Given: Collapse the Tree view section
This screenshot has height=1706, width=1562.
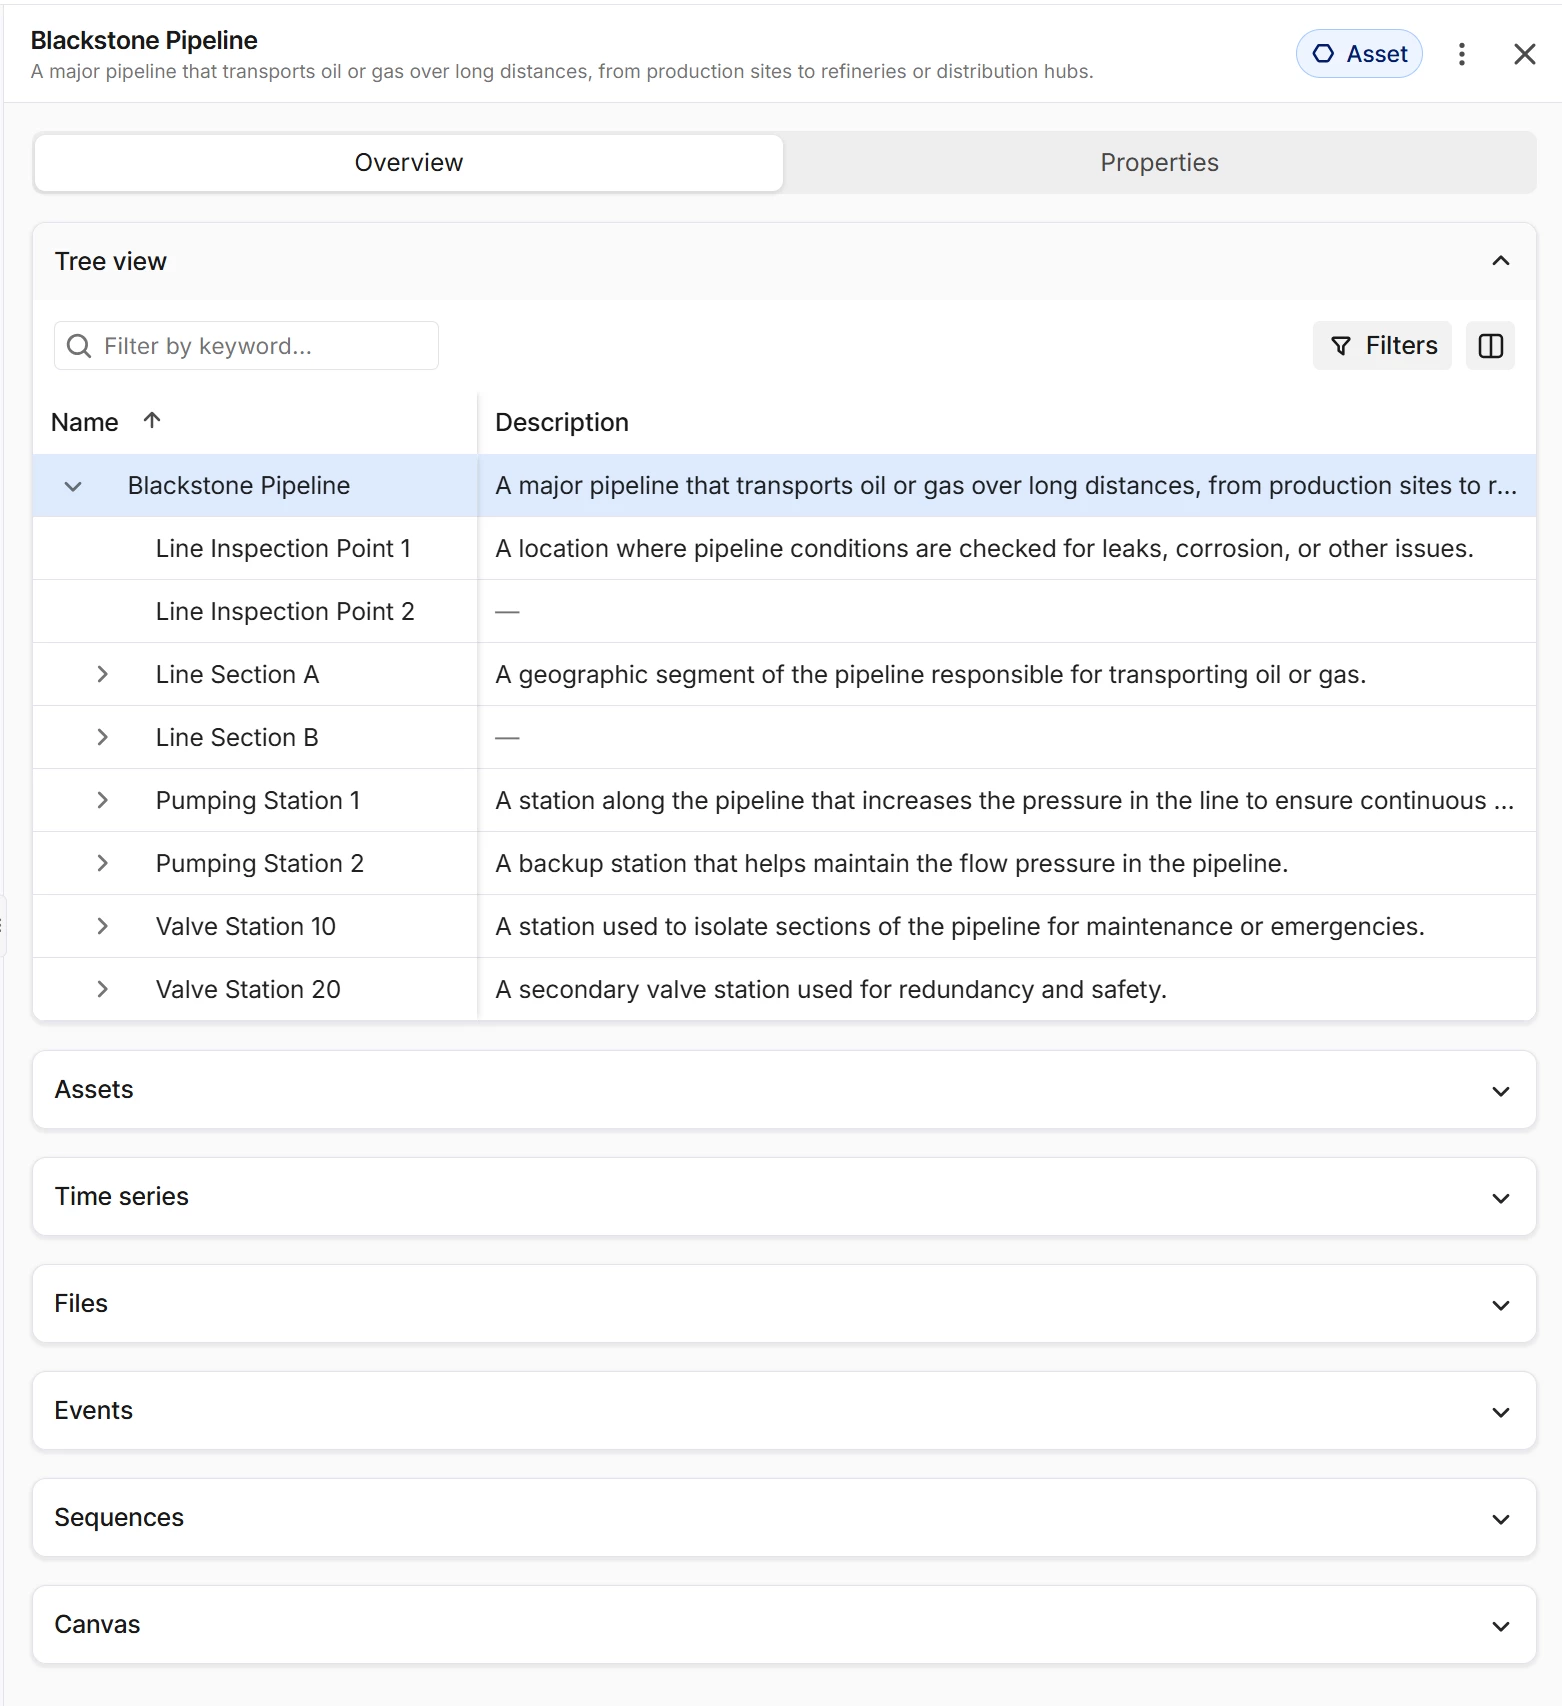Looking at the screenshot, I should click(x=1500, y=261).
